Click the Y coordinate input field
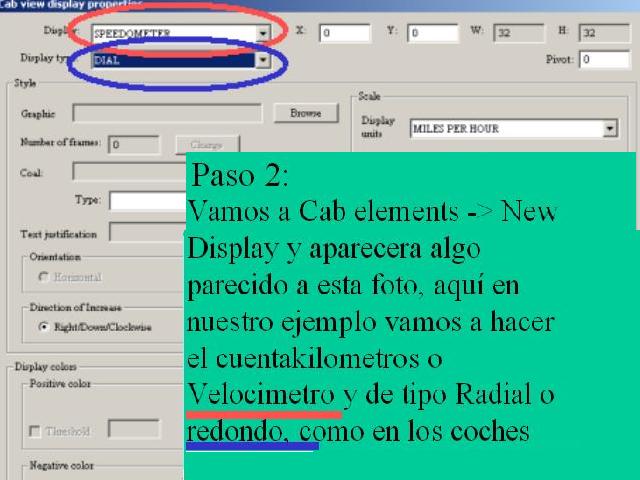 432,33
